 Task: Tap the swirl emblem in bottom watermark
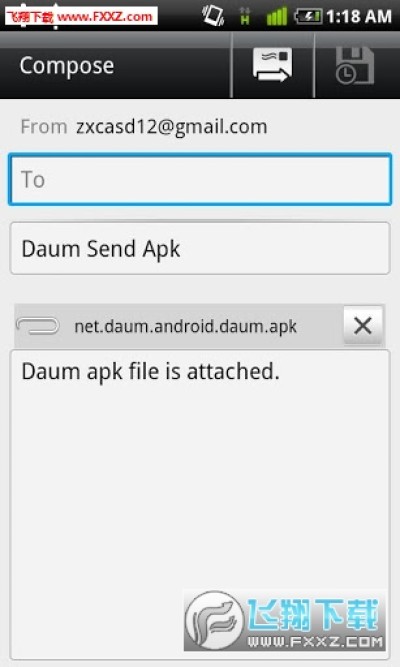[214, 620]
